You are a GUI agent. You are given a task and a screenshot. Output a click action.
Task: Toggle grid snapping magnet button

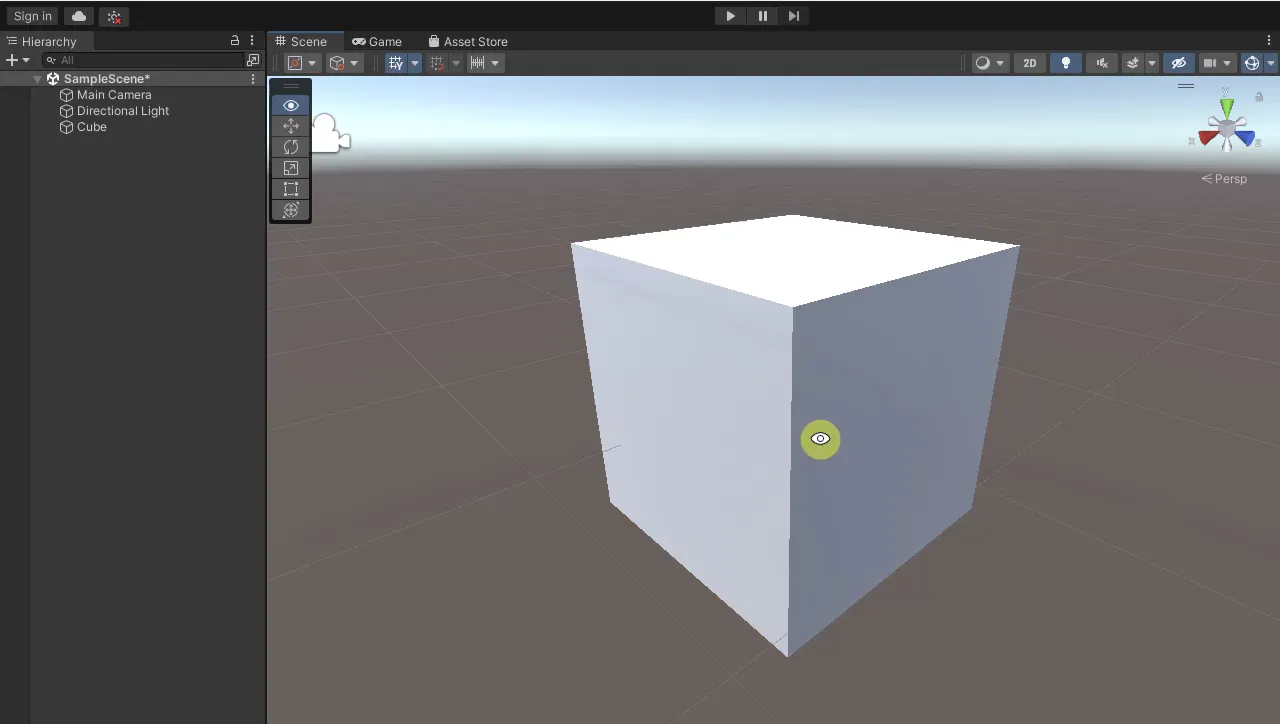tap(437, 63)
